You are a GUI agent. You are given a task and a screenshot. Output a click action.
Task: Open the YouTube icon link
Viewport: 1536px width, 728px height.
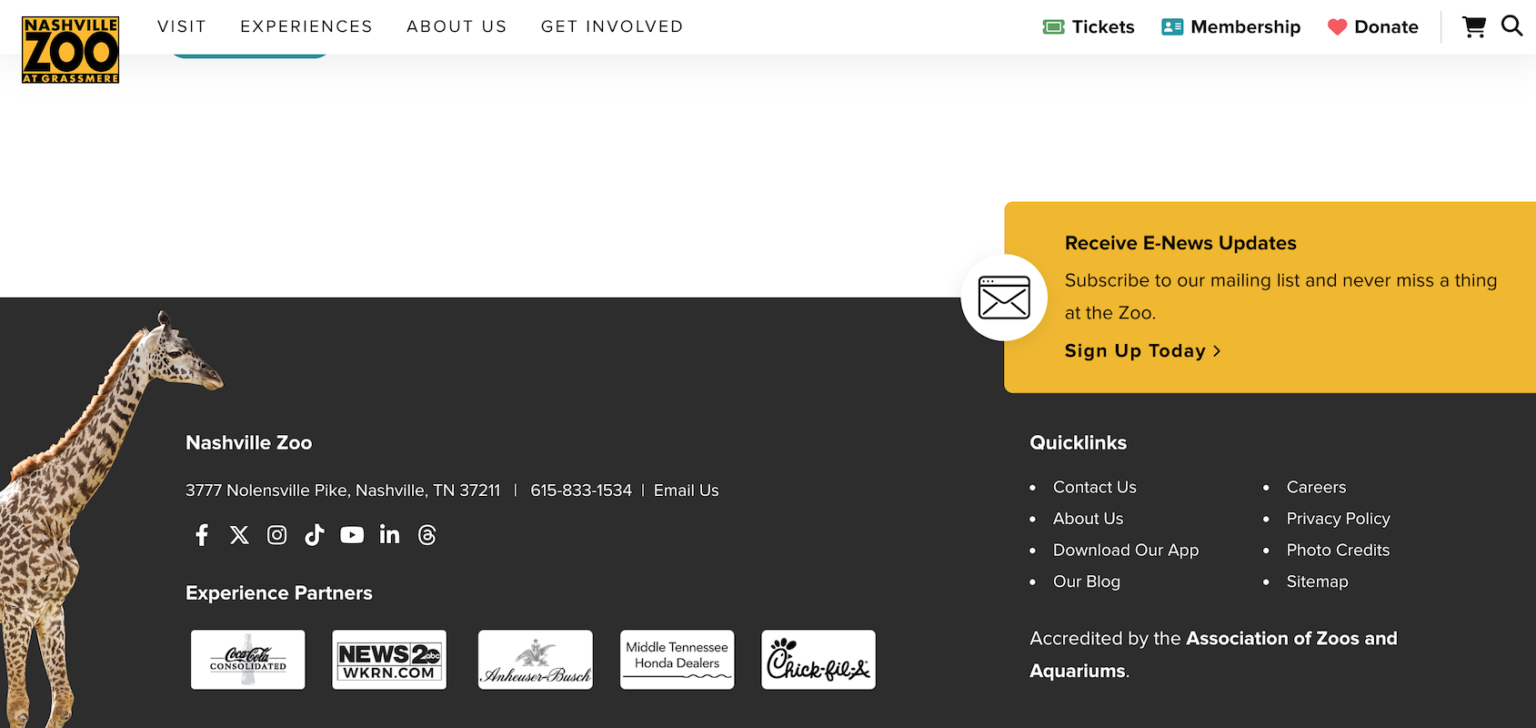pyautogui.click(x=352, y=535)
